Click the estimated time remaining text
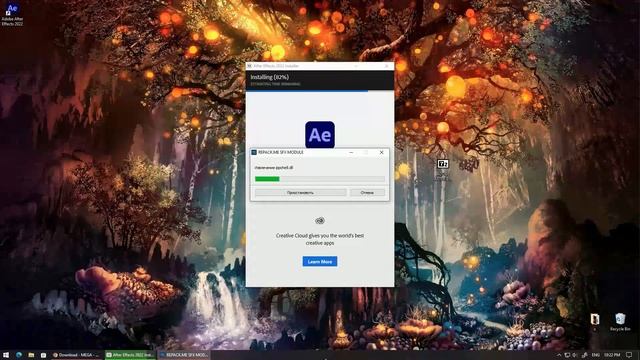The width and height of the screenshot is (640, 360). [275, 84]
